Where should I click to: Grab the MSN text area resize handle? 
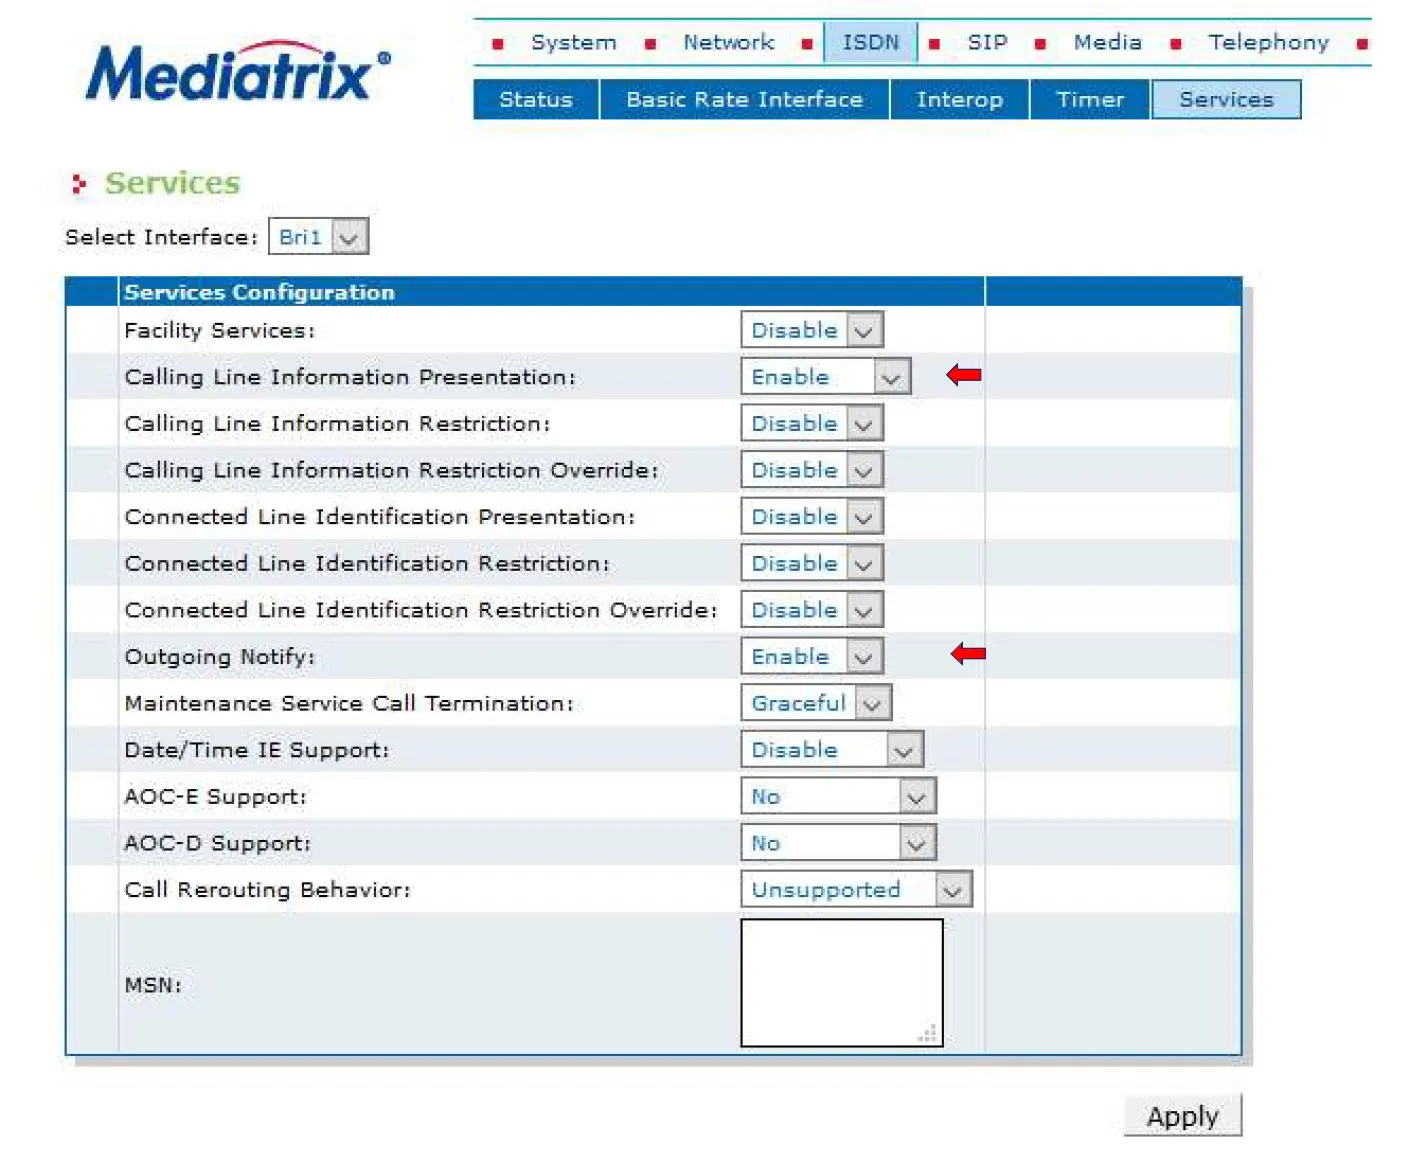(930, 1035)
